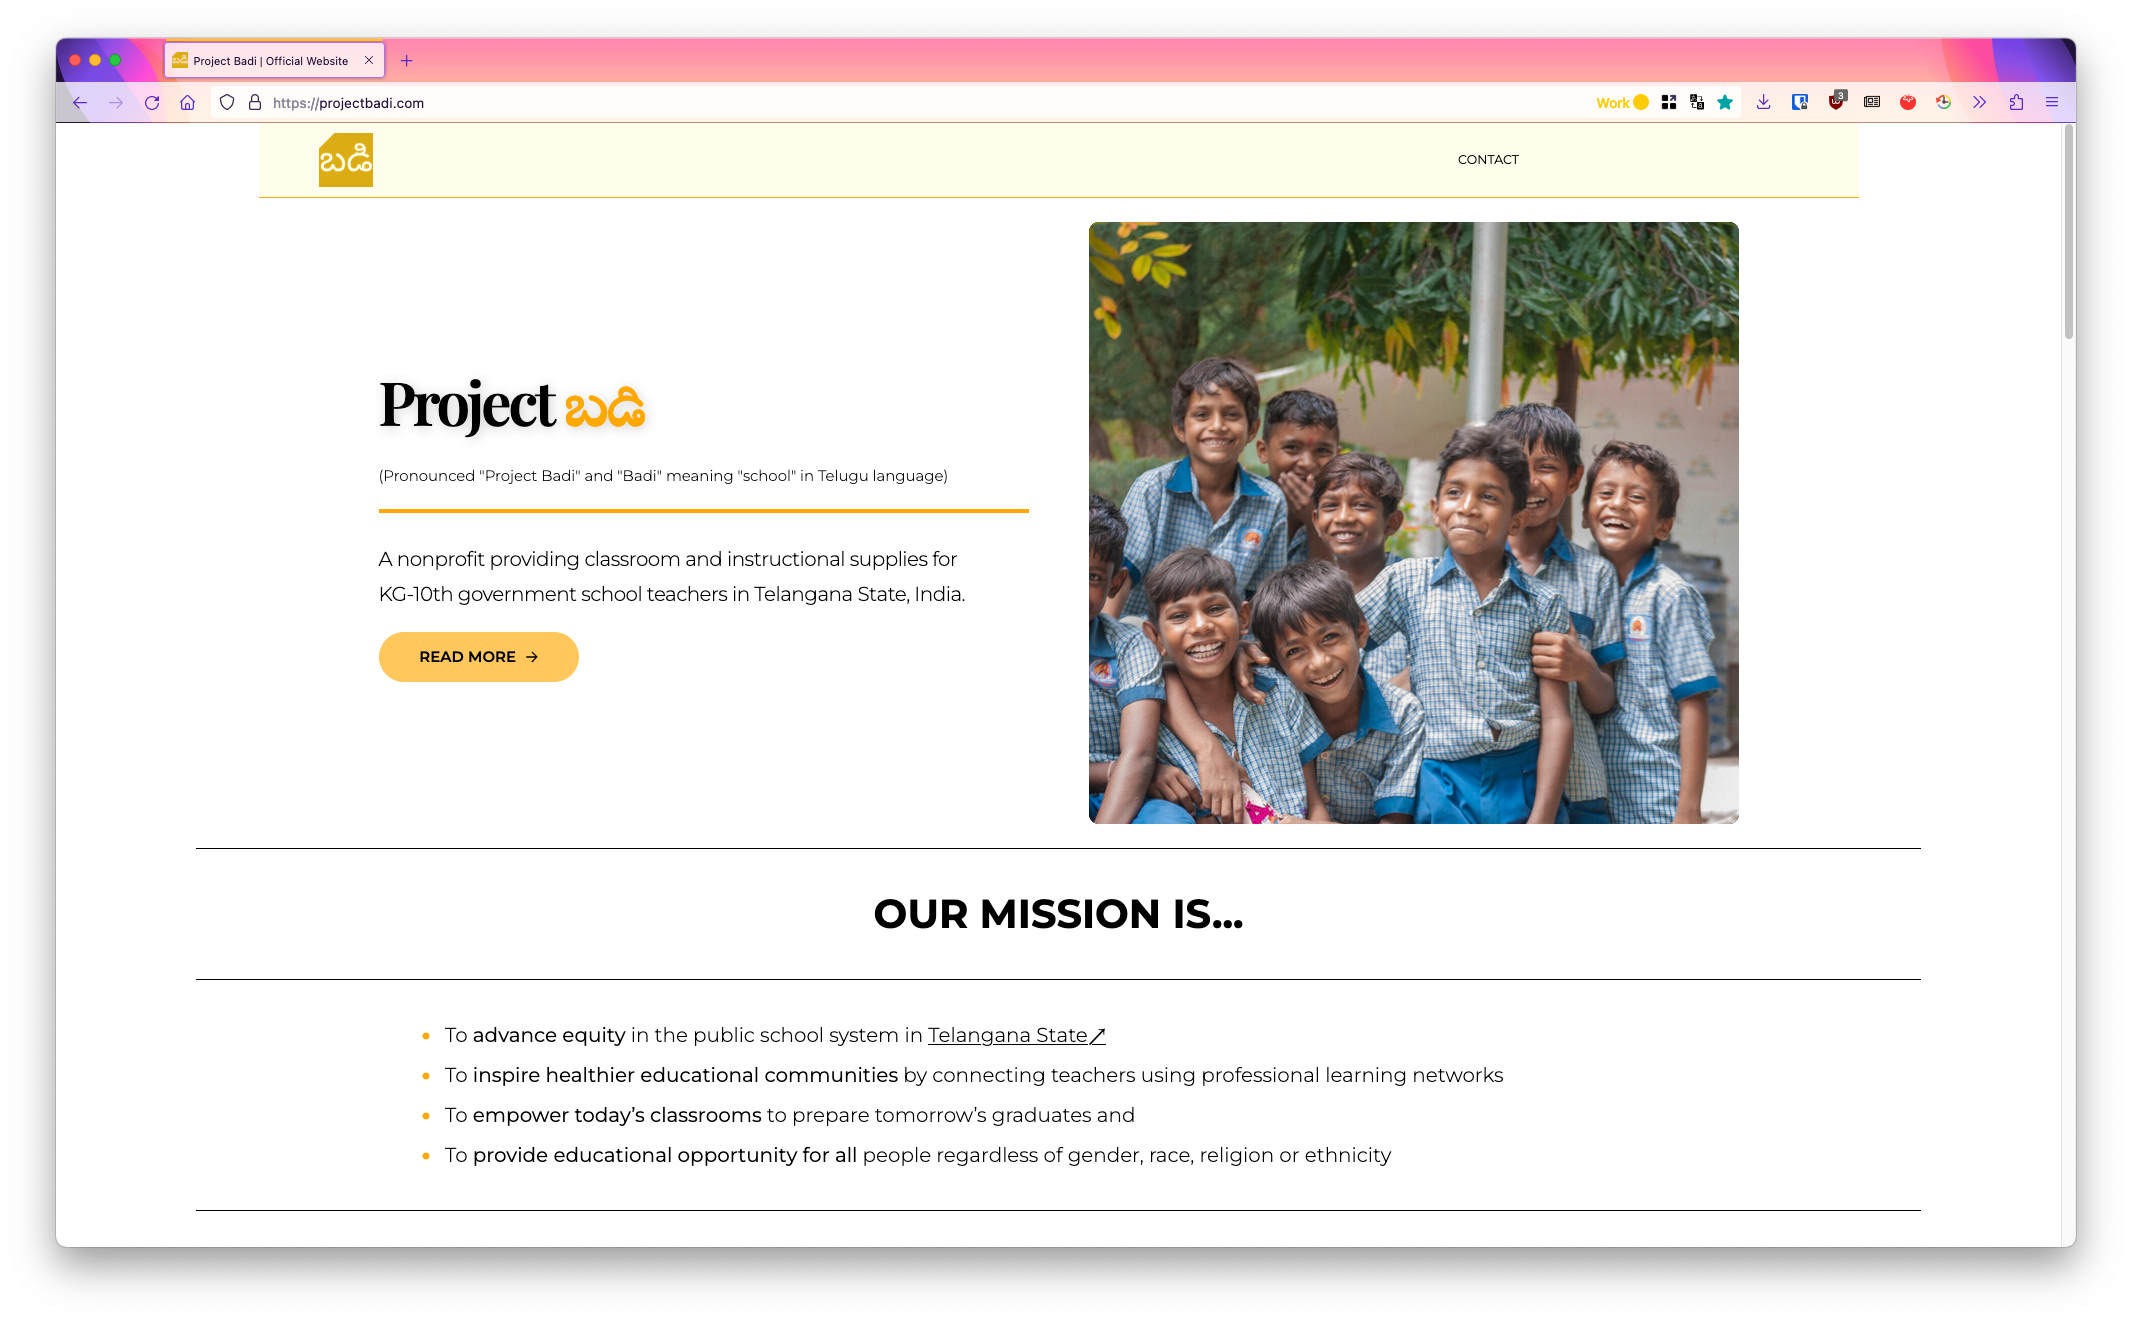The height and width of the screenshot is (1321, 2132).
Task: Open the CONTACT nav link
Action: [x=1488, y=160]
